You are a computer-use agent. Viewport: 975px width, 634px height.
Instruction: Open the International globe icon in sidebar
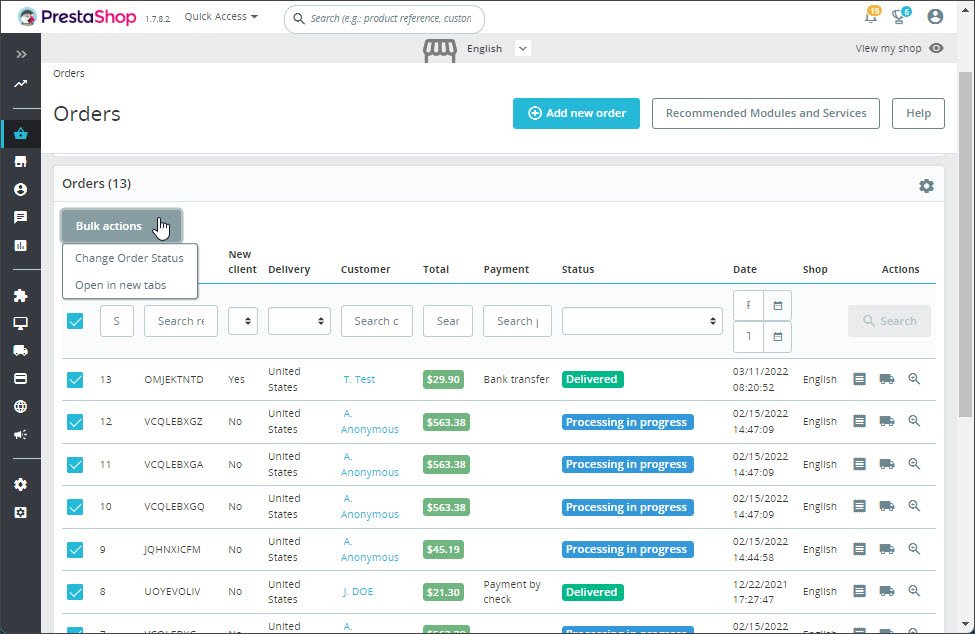21,407
